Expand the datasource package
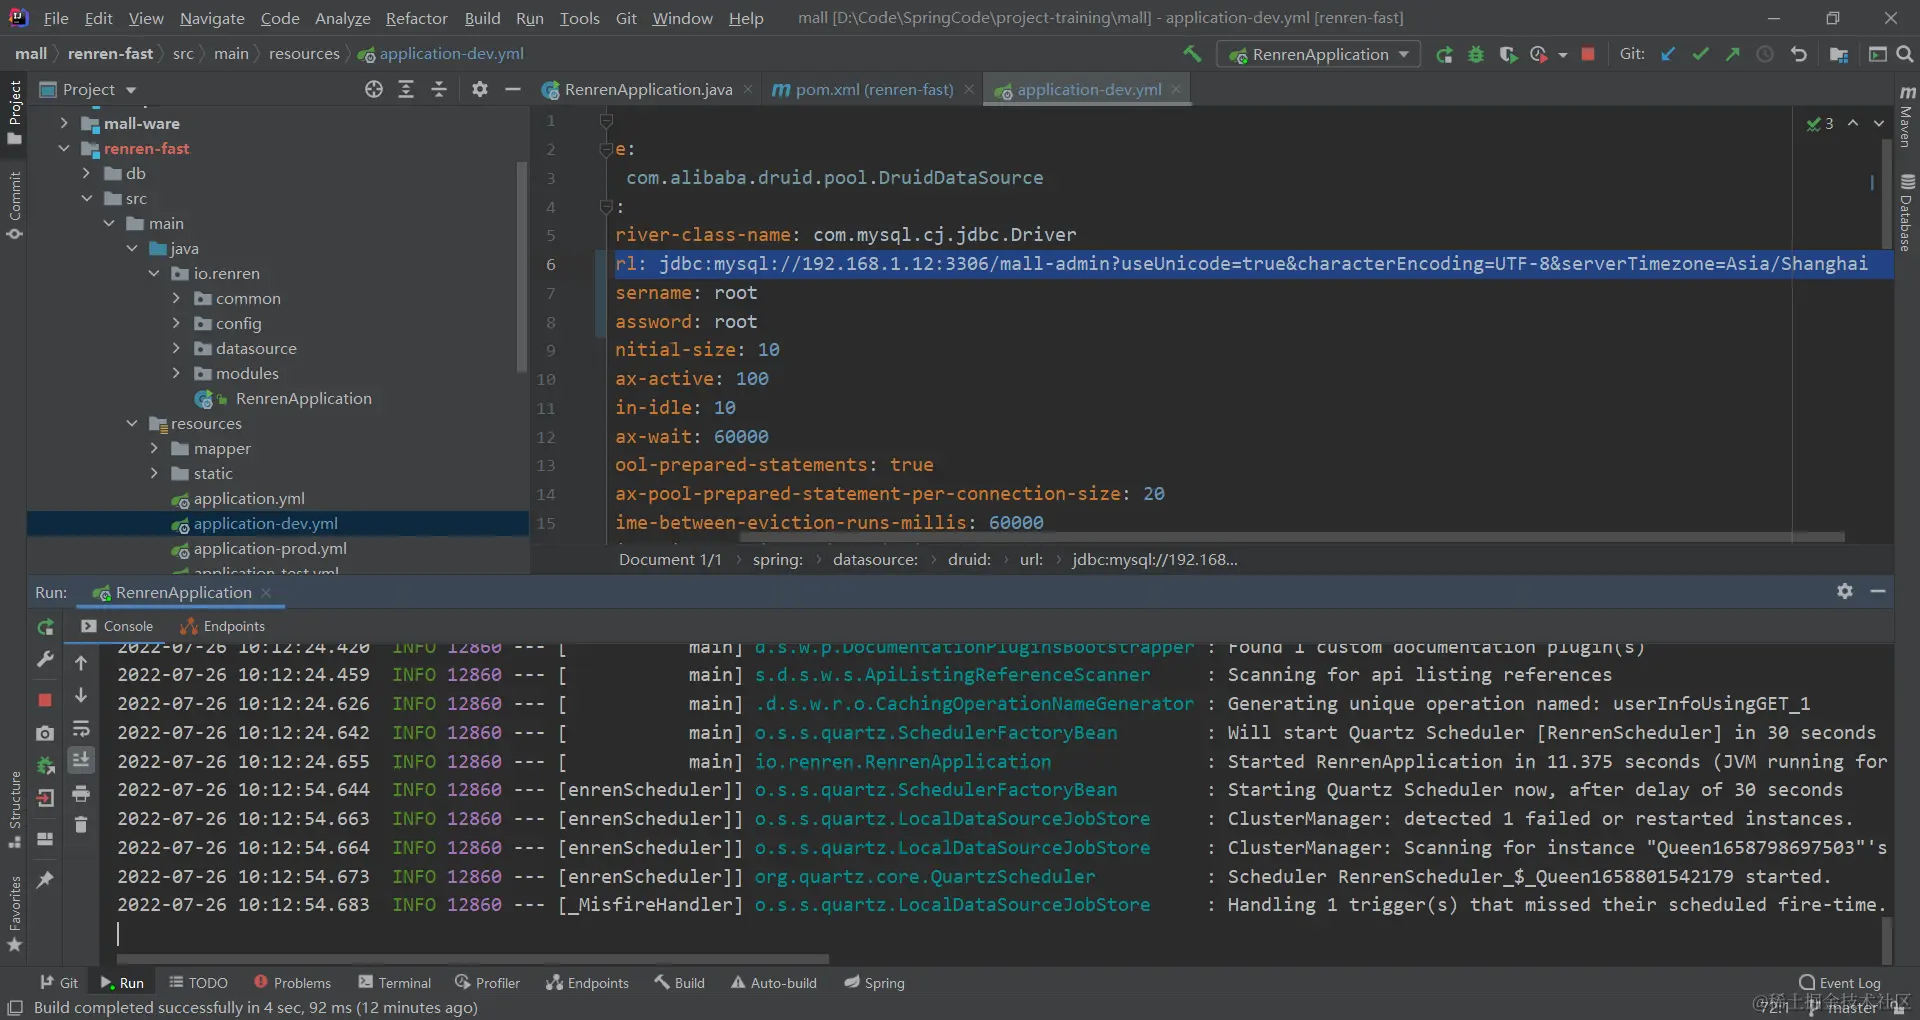 click(176, 348)
